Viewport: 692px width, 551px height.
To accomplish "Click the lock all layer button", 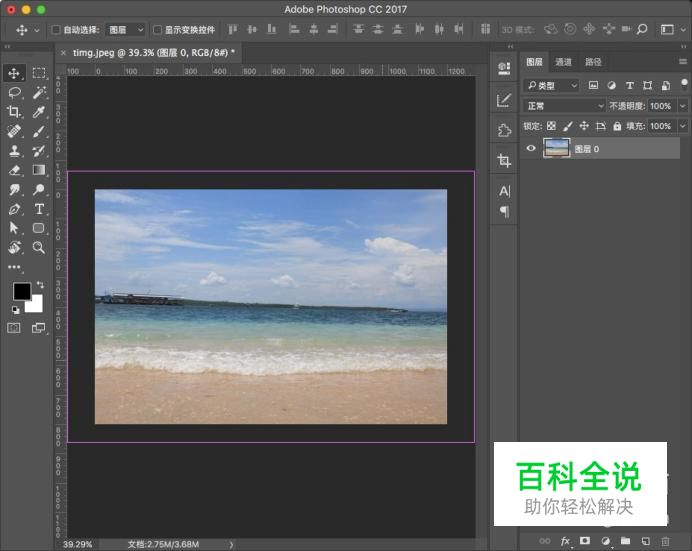I will click(617, 126).
